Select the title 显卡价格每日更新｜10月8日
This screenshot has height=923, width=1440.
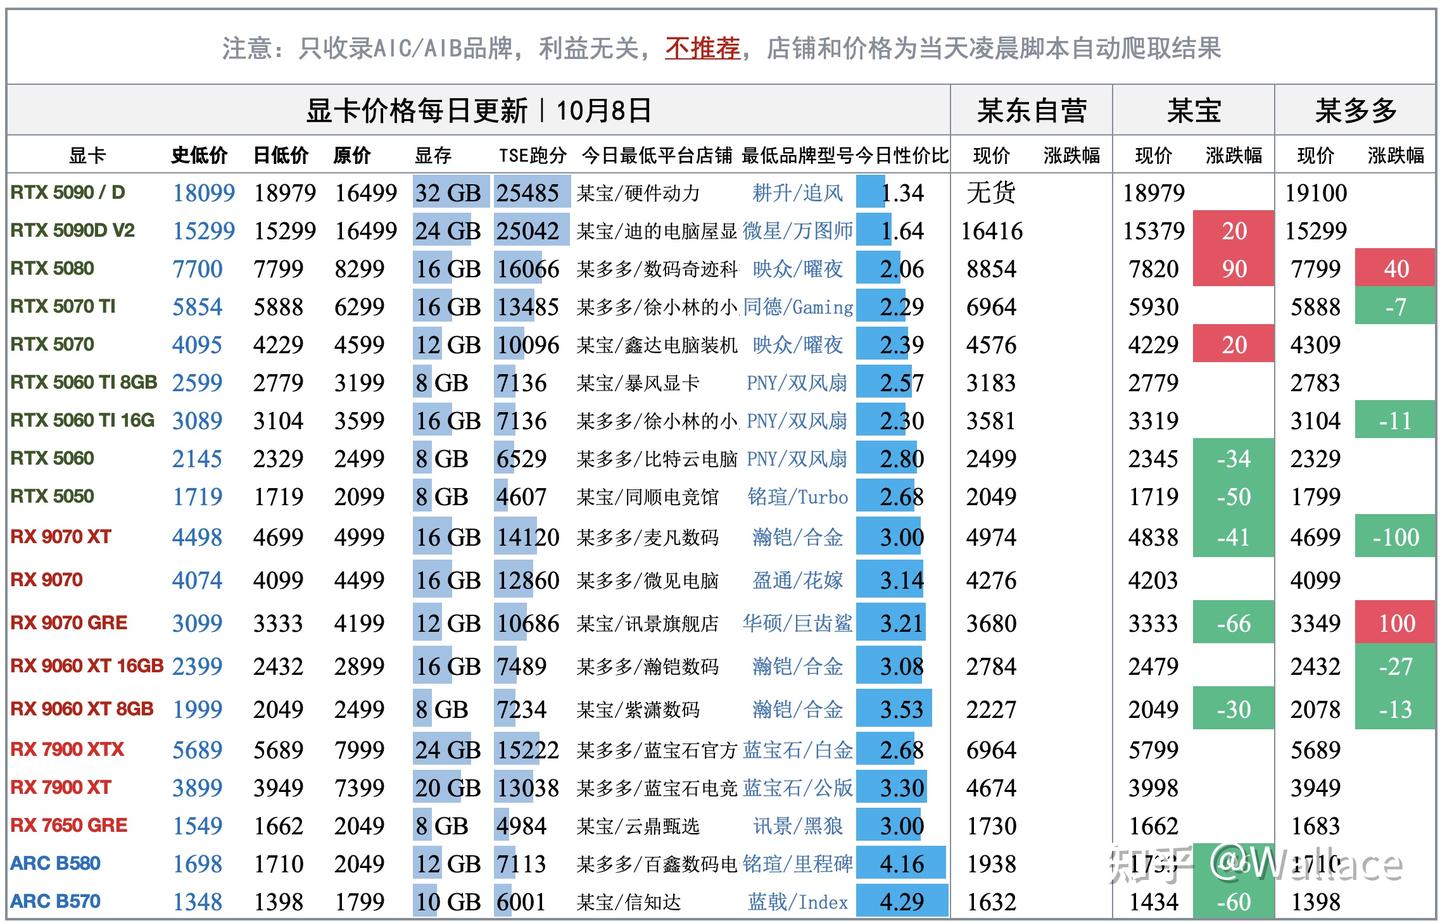[x=478, y=110]
